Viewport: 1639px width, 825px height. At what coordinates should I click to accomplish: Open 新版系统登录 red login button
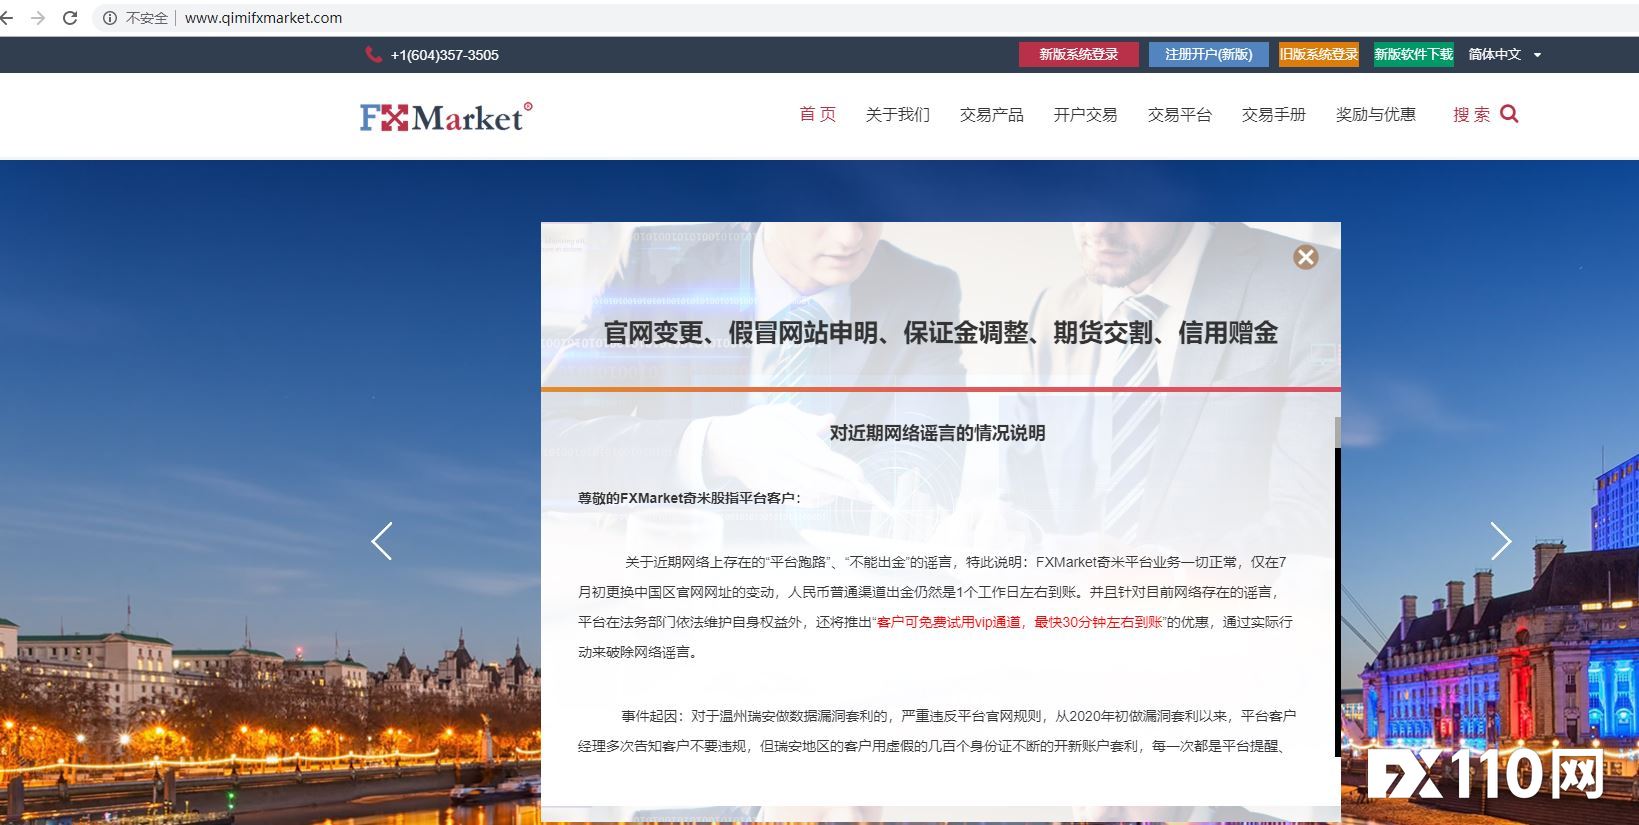tap(1078, 54)
